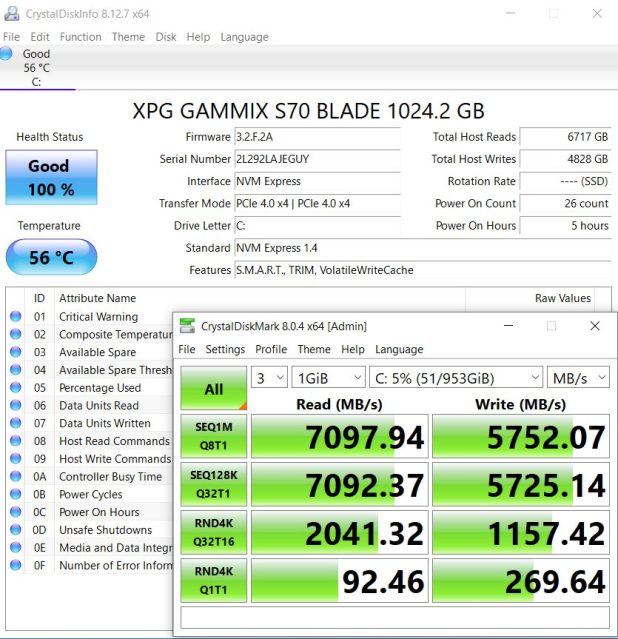
Task: Open Settings menu in CrystalDiskMark
Action: pyautogui.click(x=225, y=349)
